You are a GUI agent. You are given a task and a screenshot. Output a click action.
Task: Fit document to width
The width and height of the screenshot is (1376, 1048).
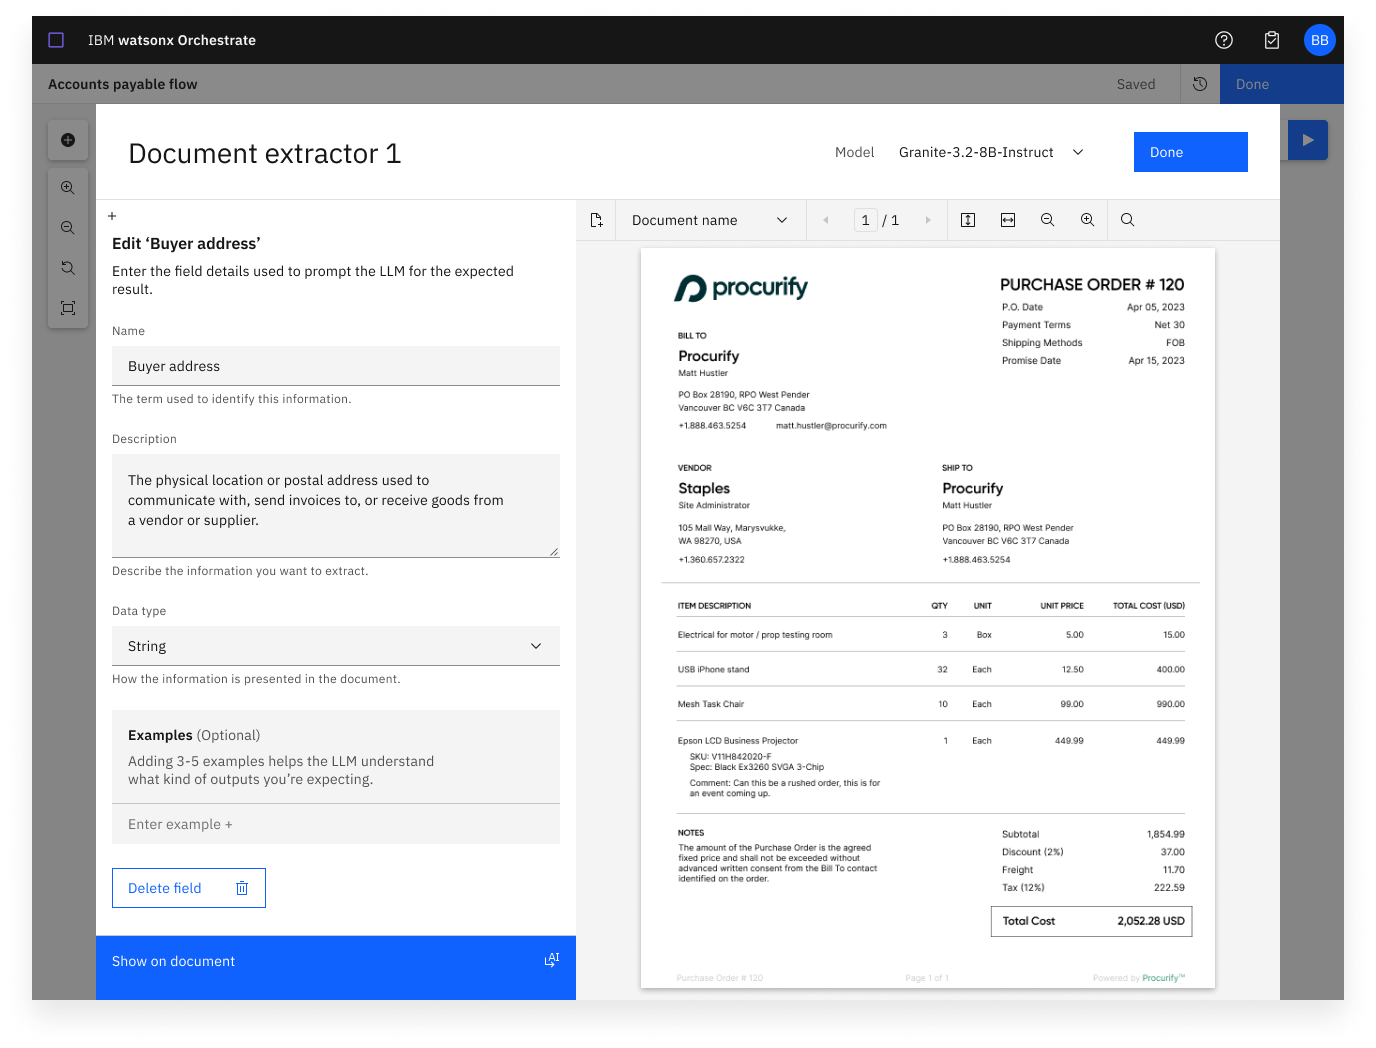(1008, 220)
